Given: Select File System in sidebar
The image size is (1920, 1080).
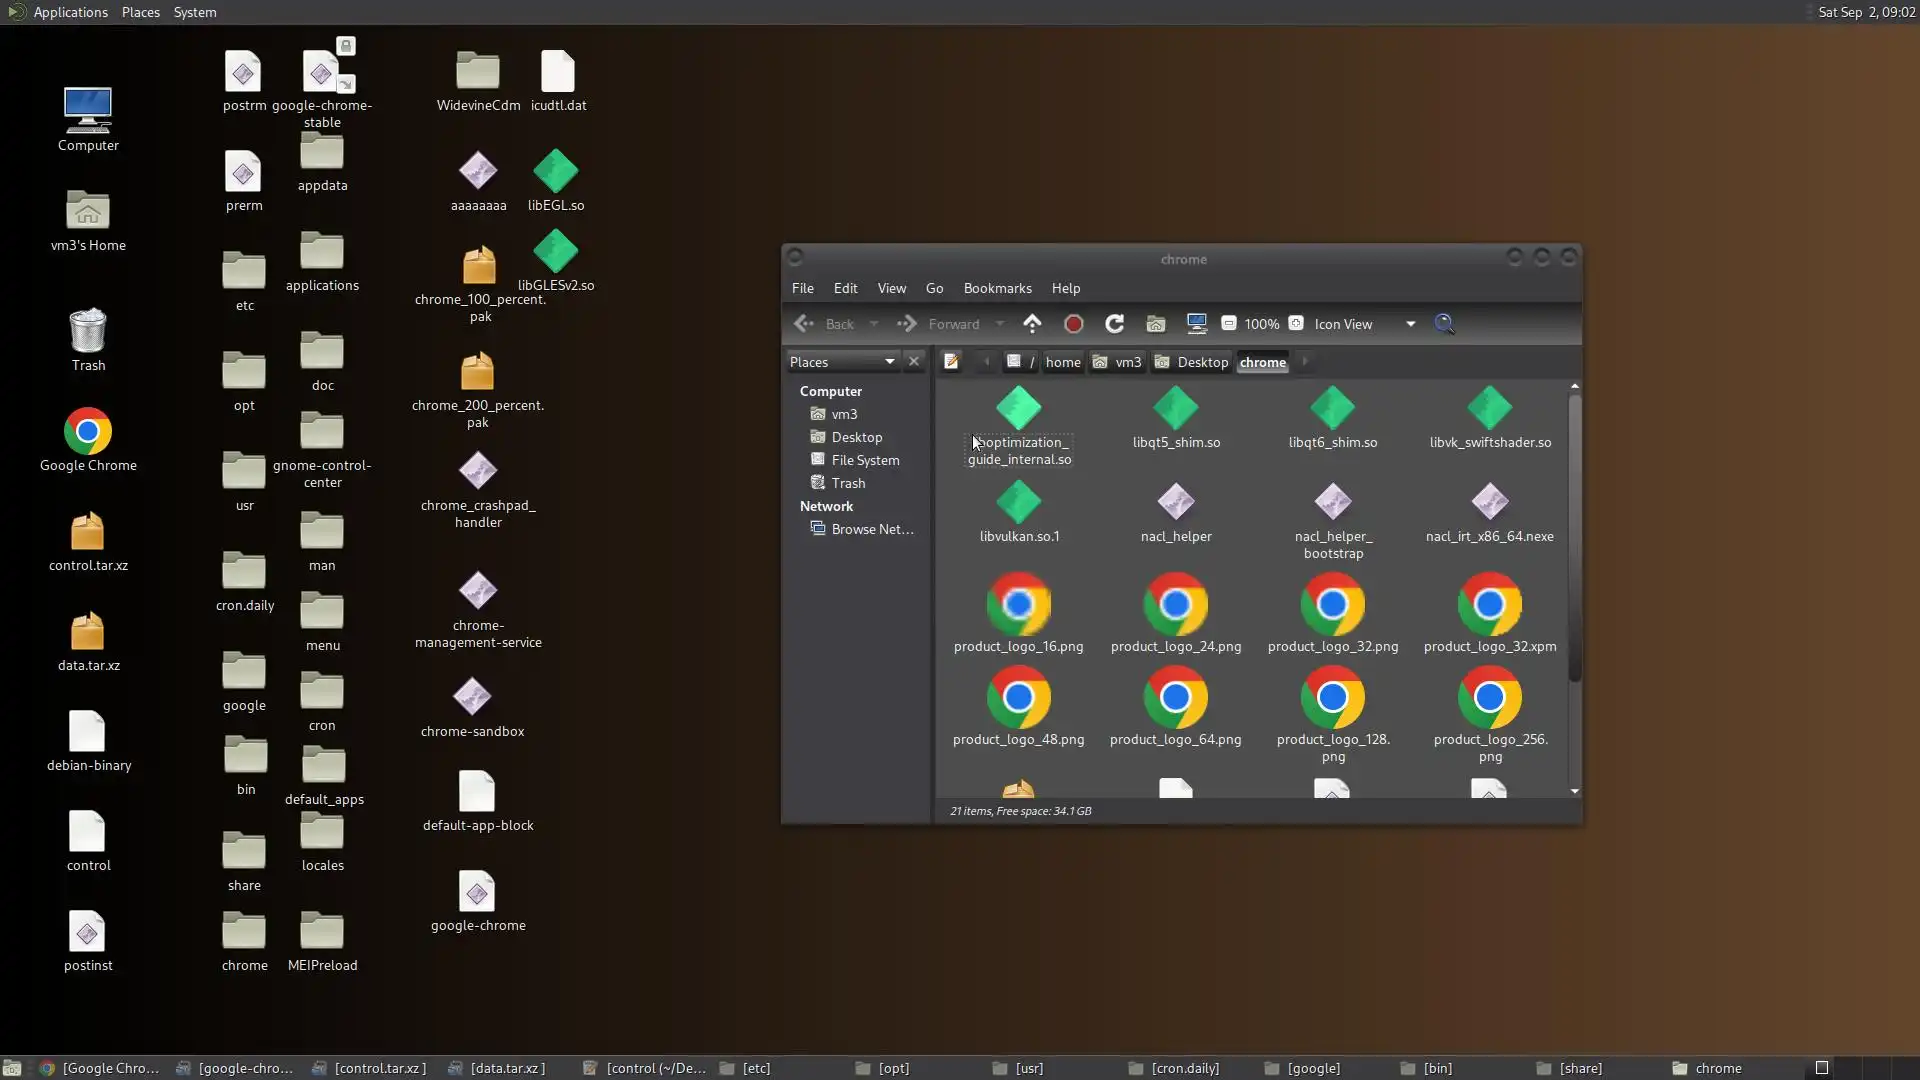Looking at the screenshot, I should click(865, 460).
